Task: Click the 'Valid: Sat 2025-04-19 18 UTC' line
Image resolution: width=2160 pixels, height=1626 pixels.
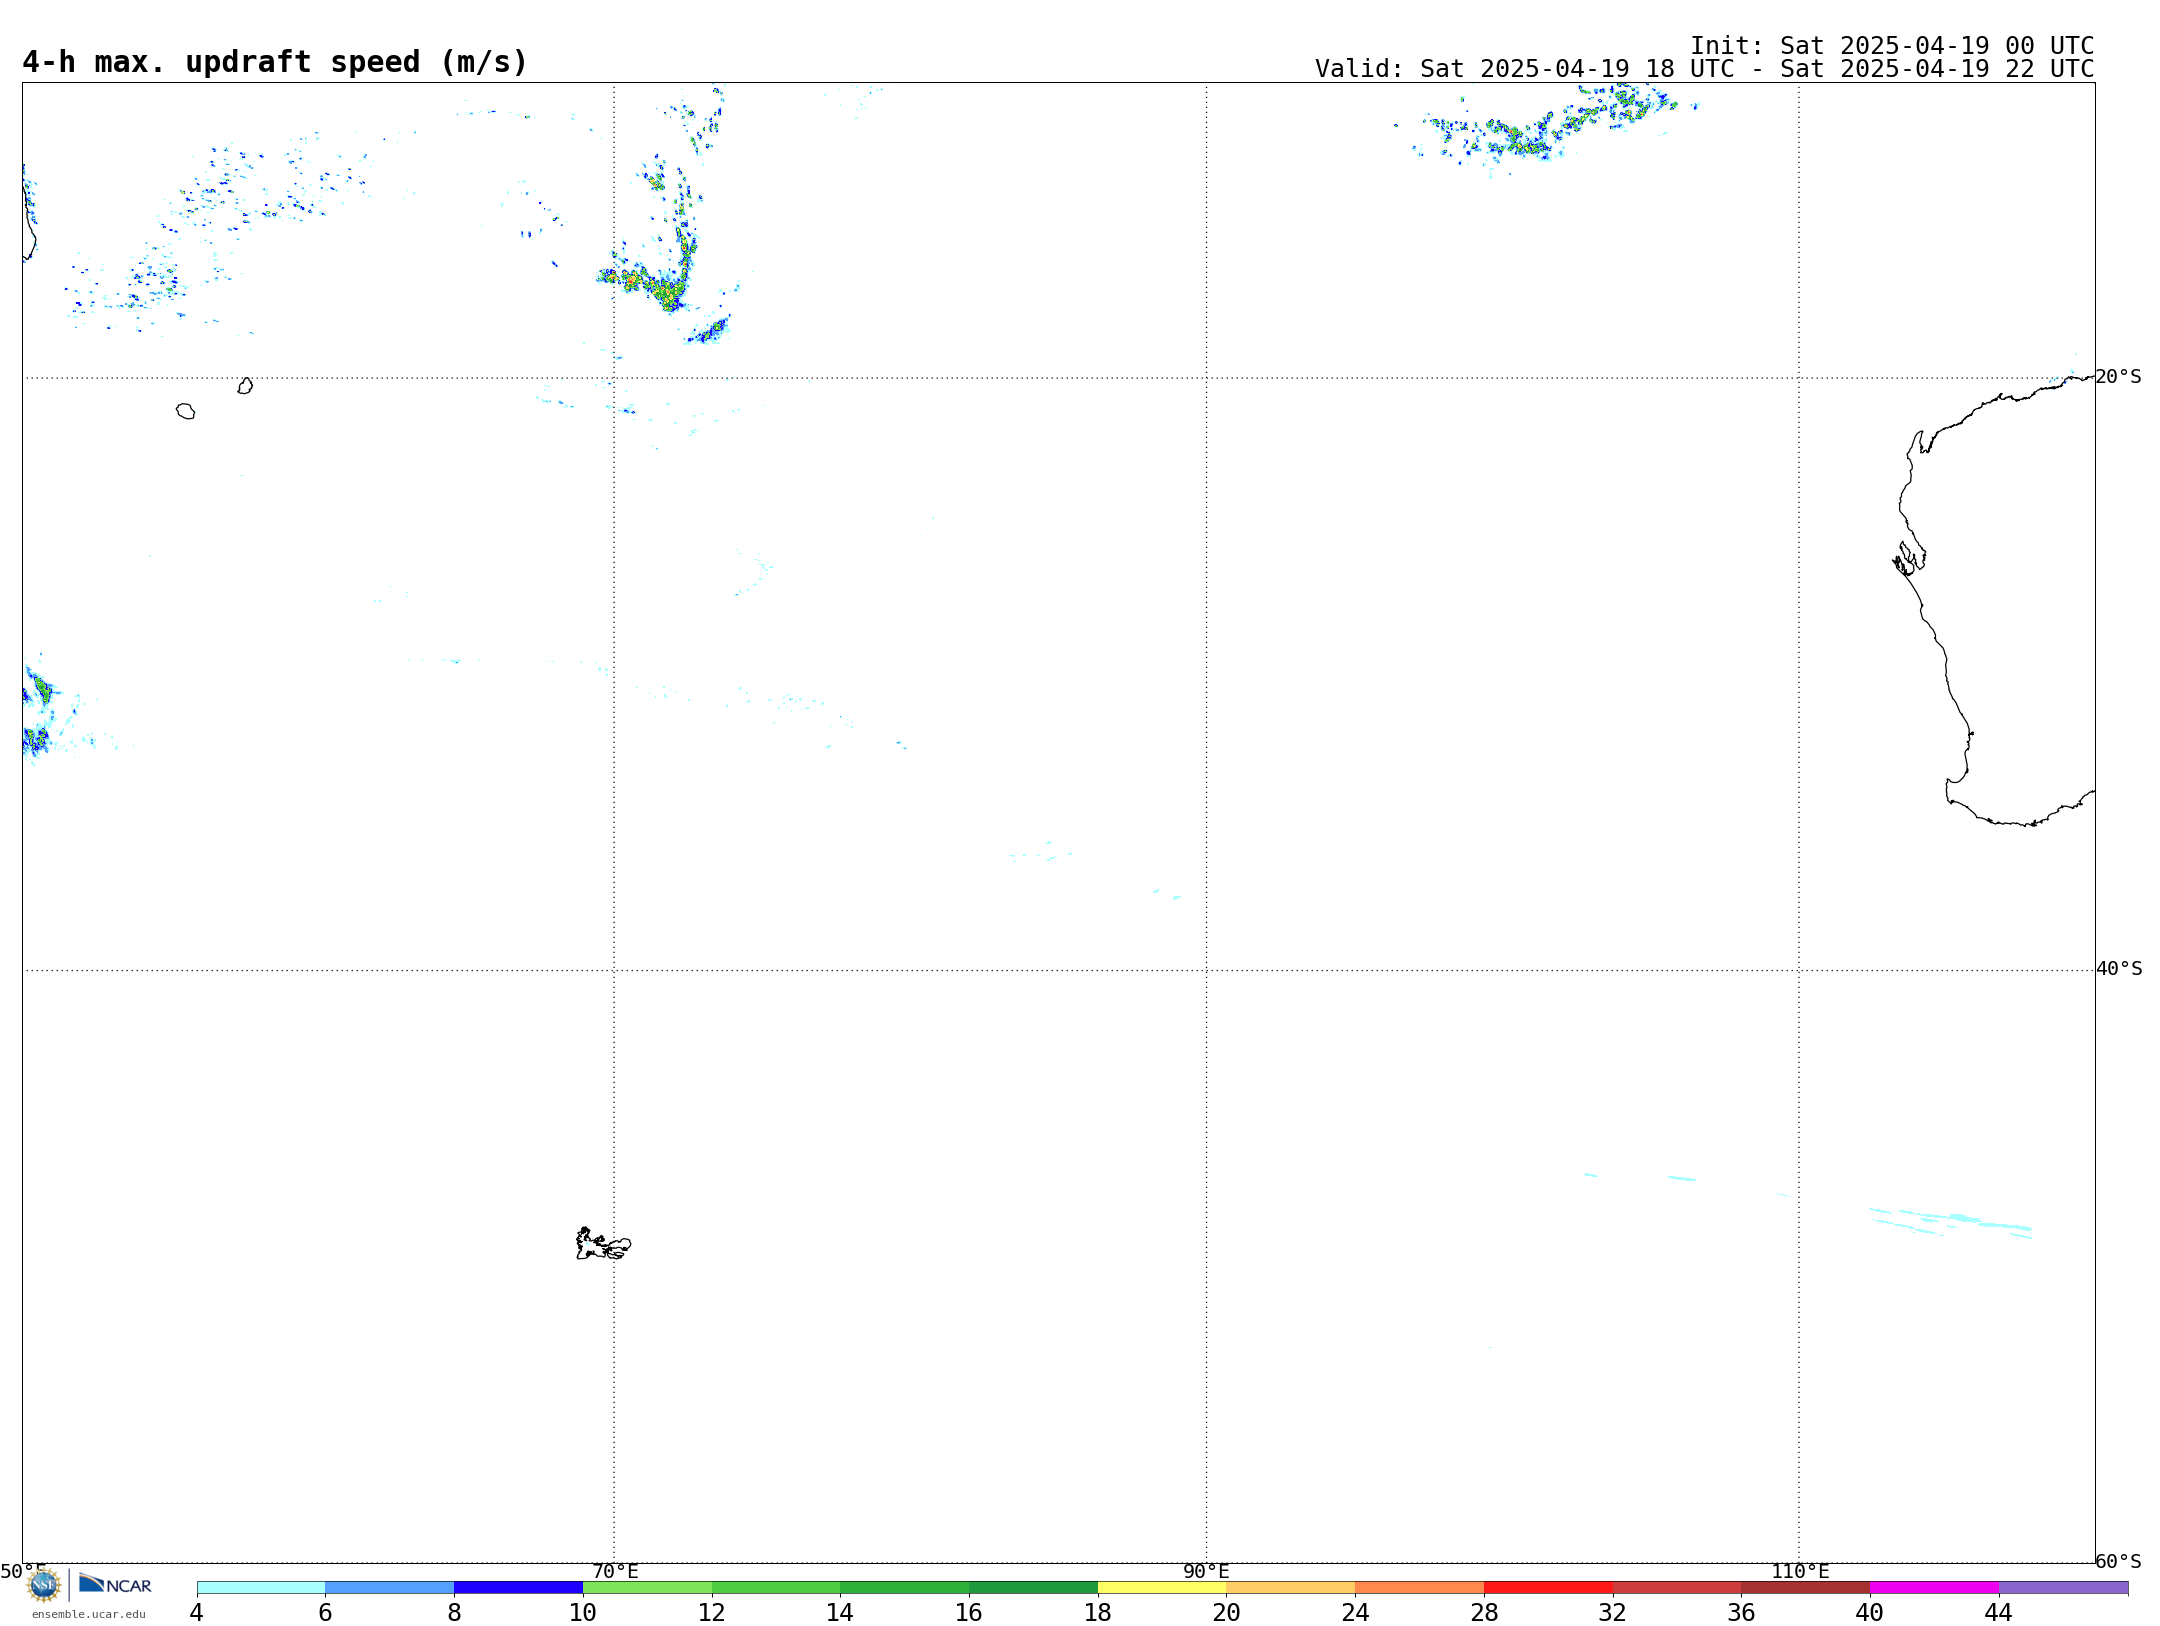Action: point(1704,69)
